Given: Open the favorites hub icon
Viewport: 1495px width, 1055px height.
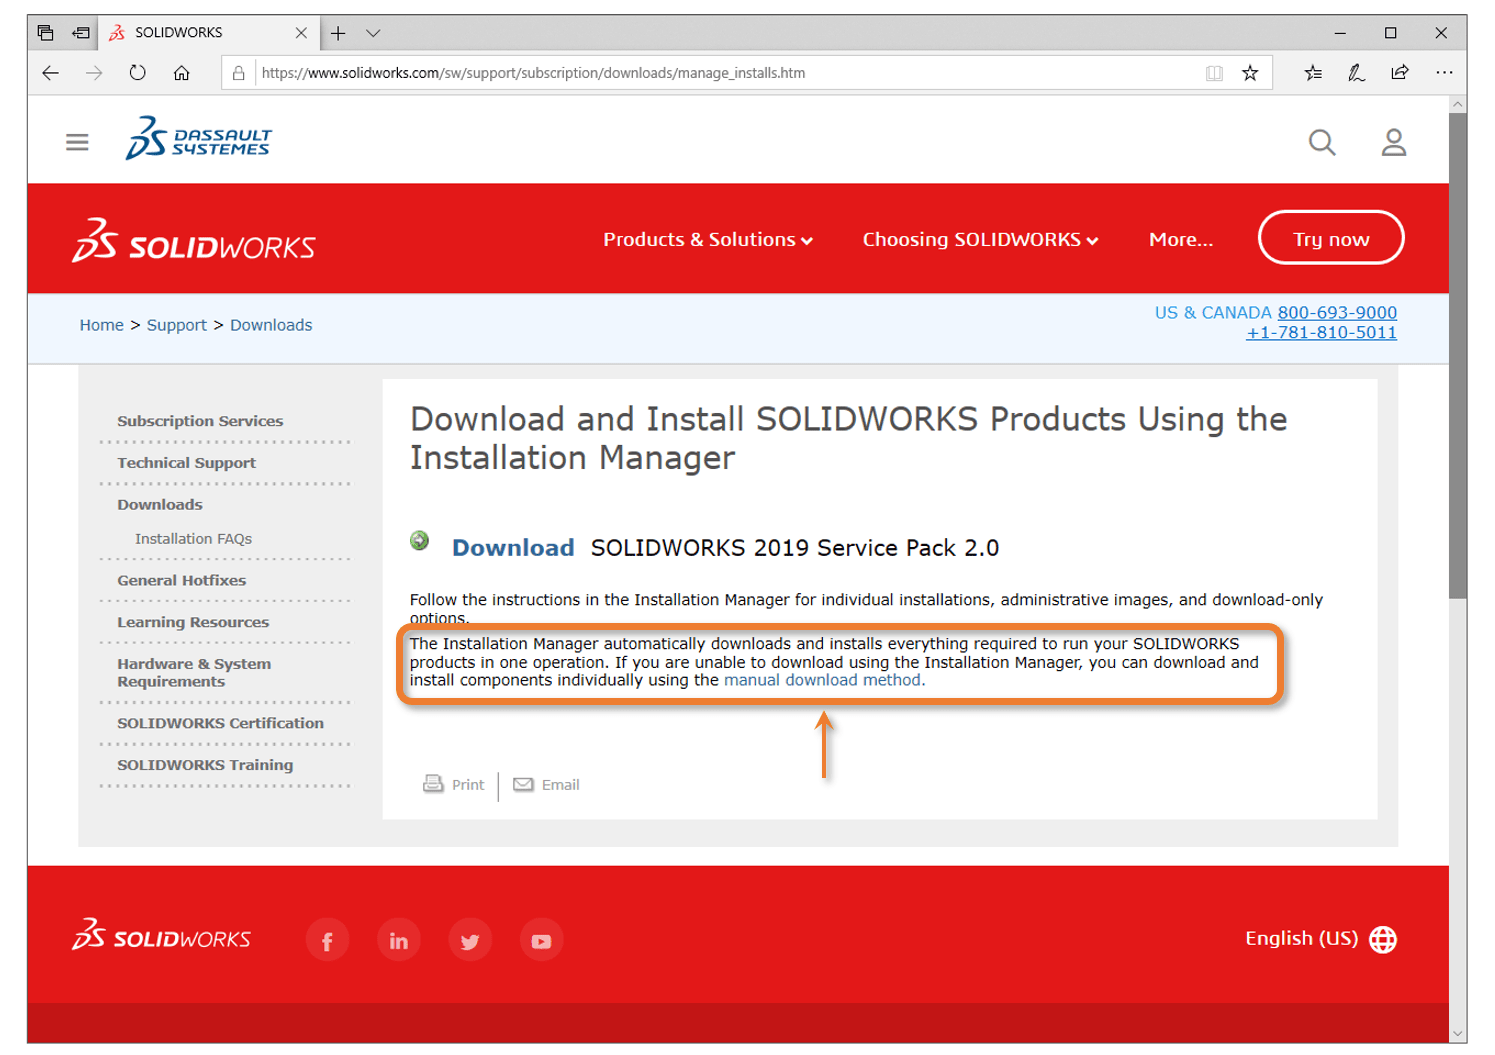Looking at the screenshot, I should pos(1313,73).
